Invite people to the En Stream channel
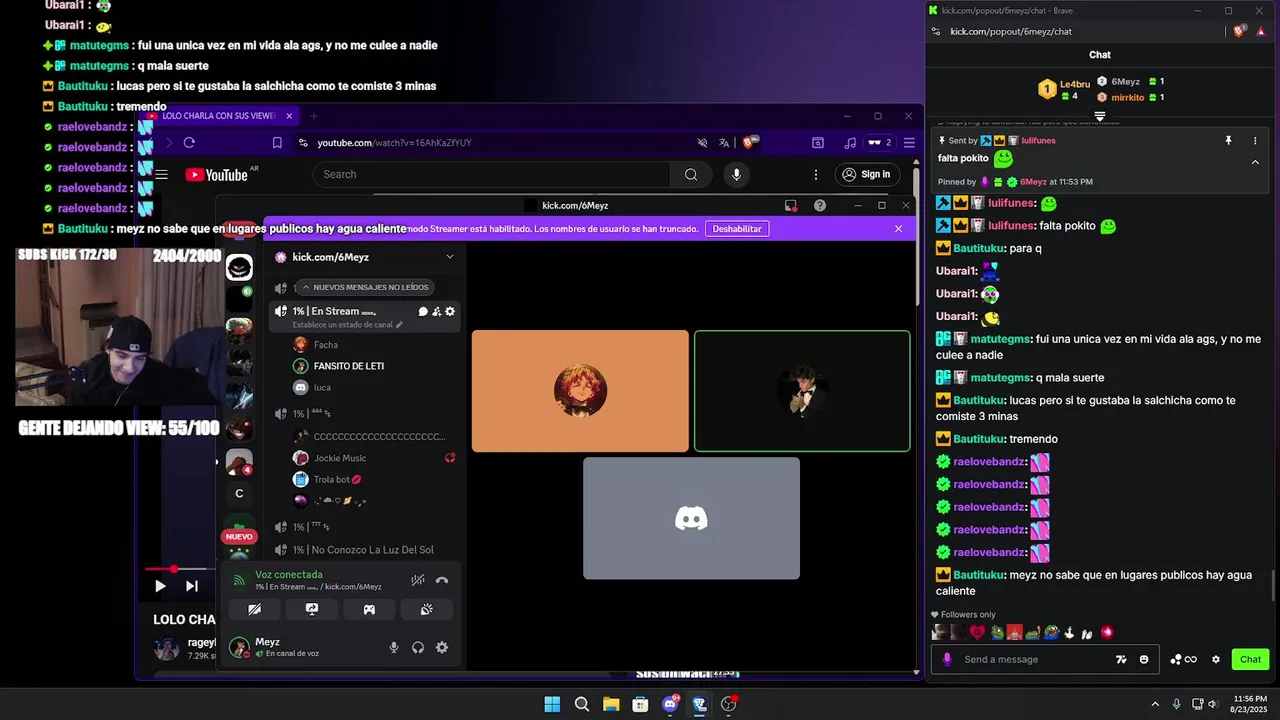This screenshot has height=720, width=1280. click(x=436, y=311)
